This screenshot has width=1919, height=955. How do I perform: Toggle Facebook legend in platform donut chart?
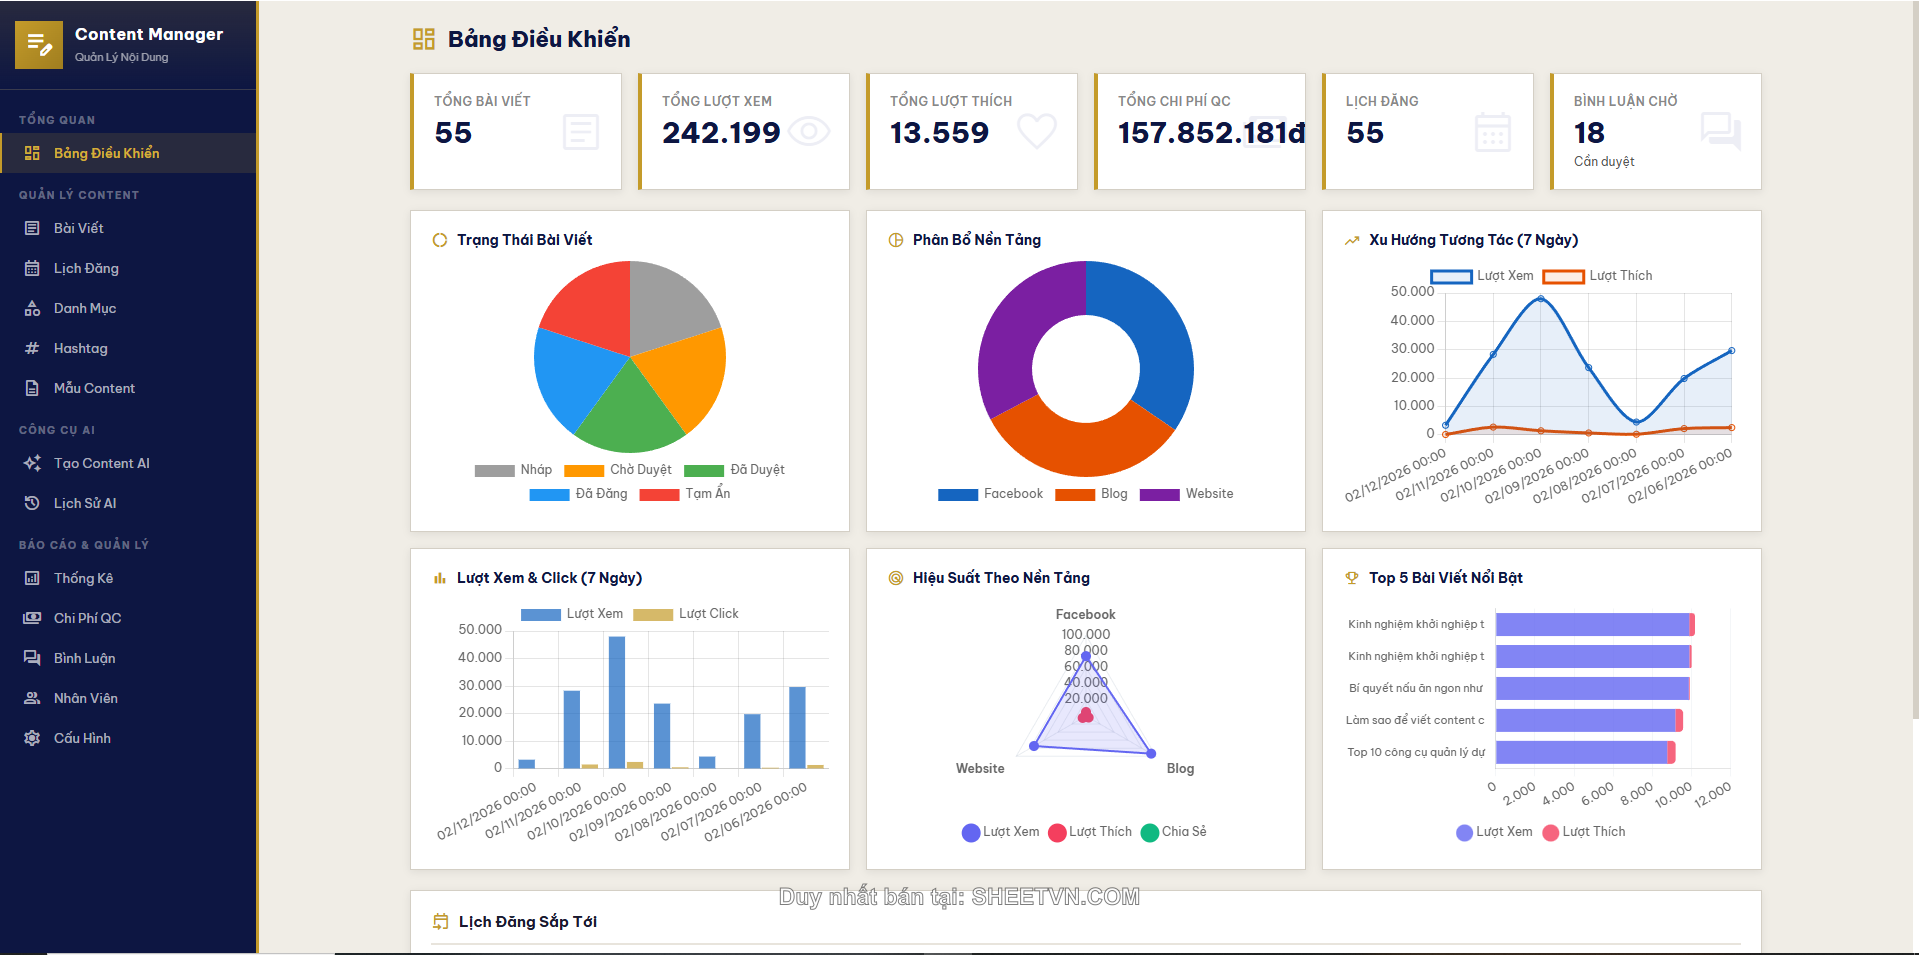click(990, 494)
